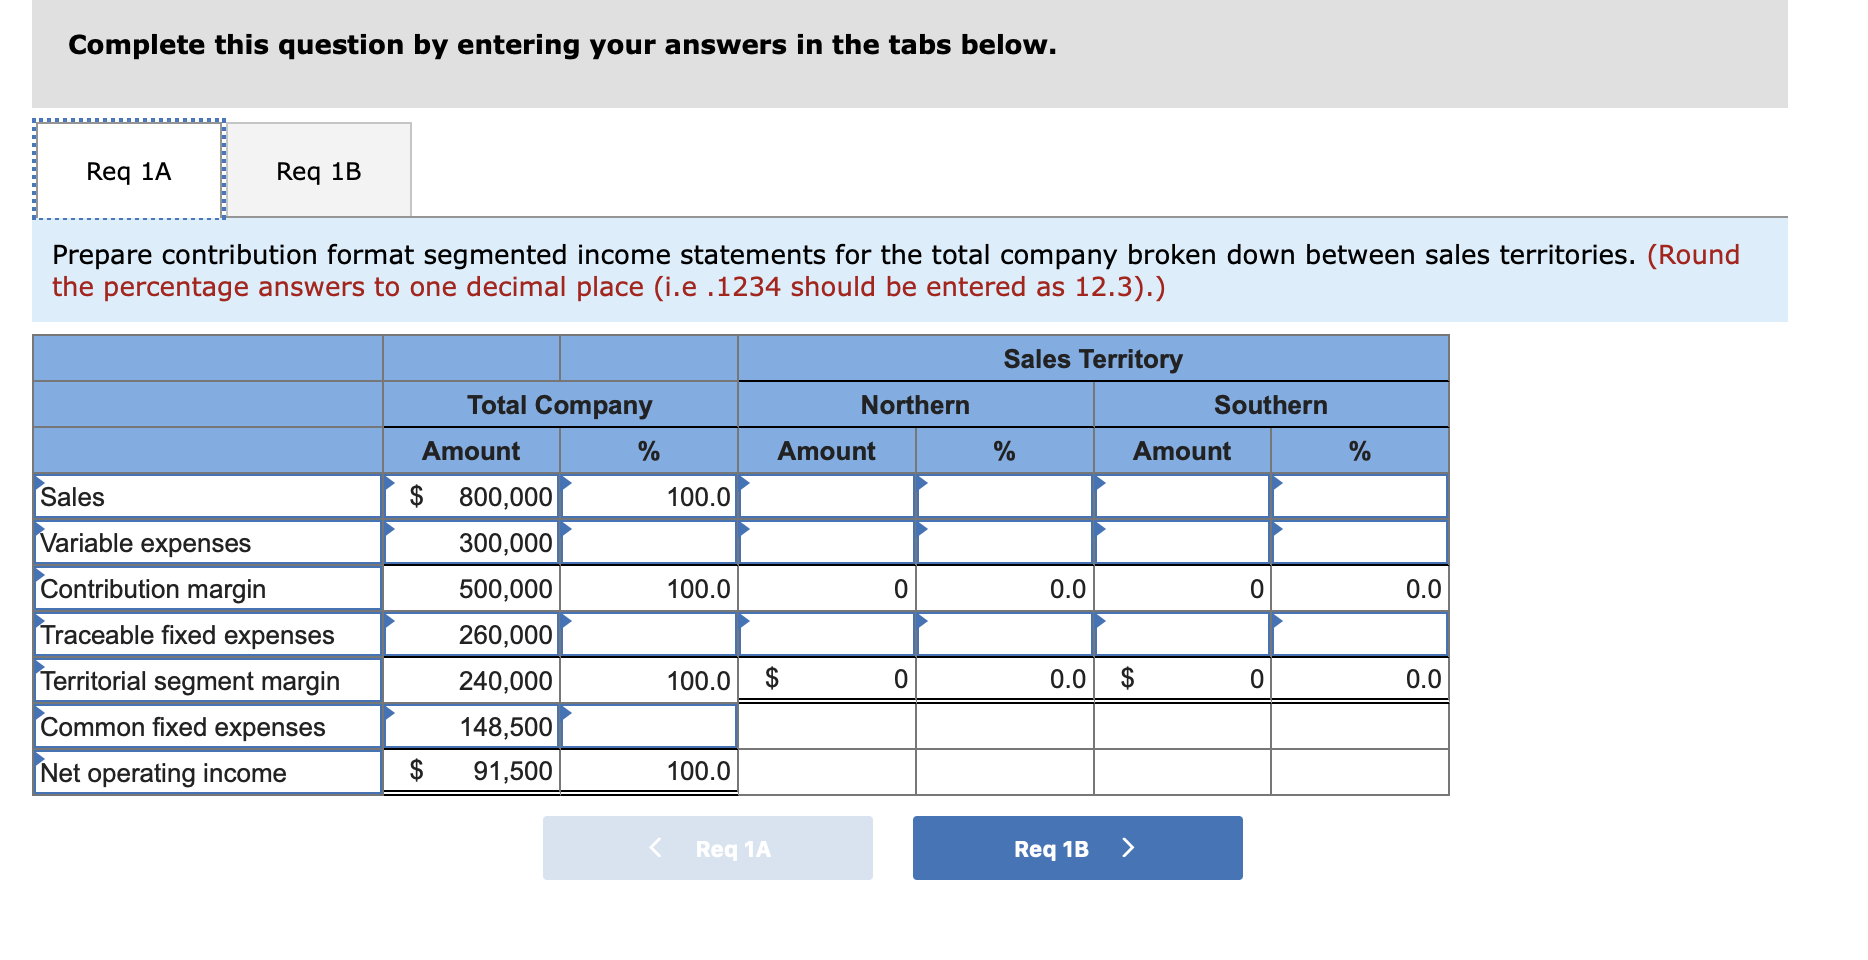The width and height of the screenshot is (1868, 960).
Task: Click Southern Contribution margin percent 0.0
Action: coord(1360,588)
